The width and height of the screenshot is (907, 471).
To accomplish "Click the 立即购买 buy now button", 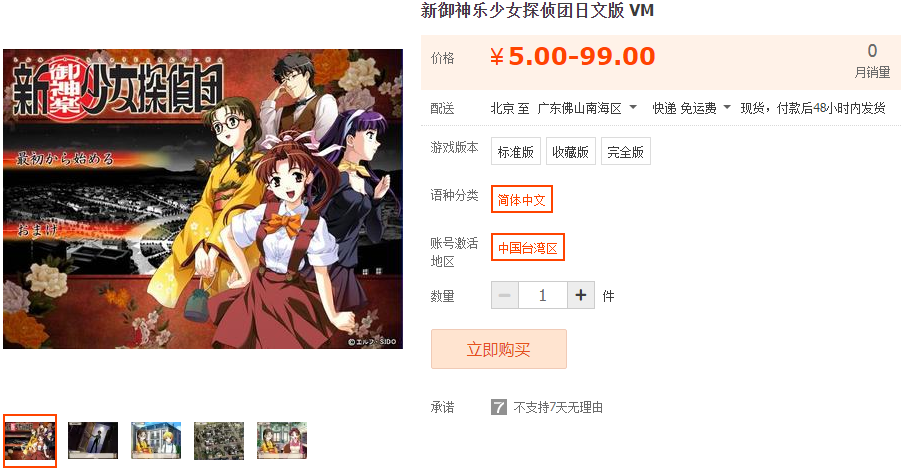I will [499, 349].
